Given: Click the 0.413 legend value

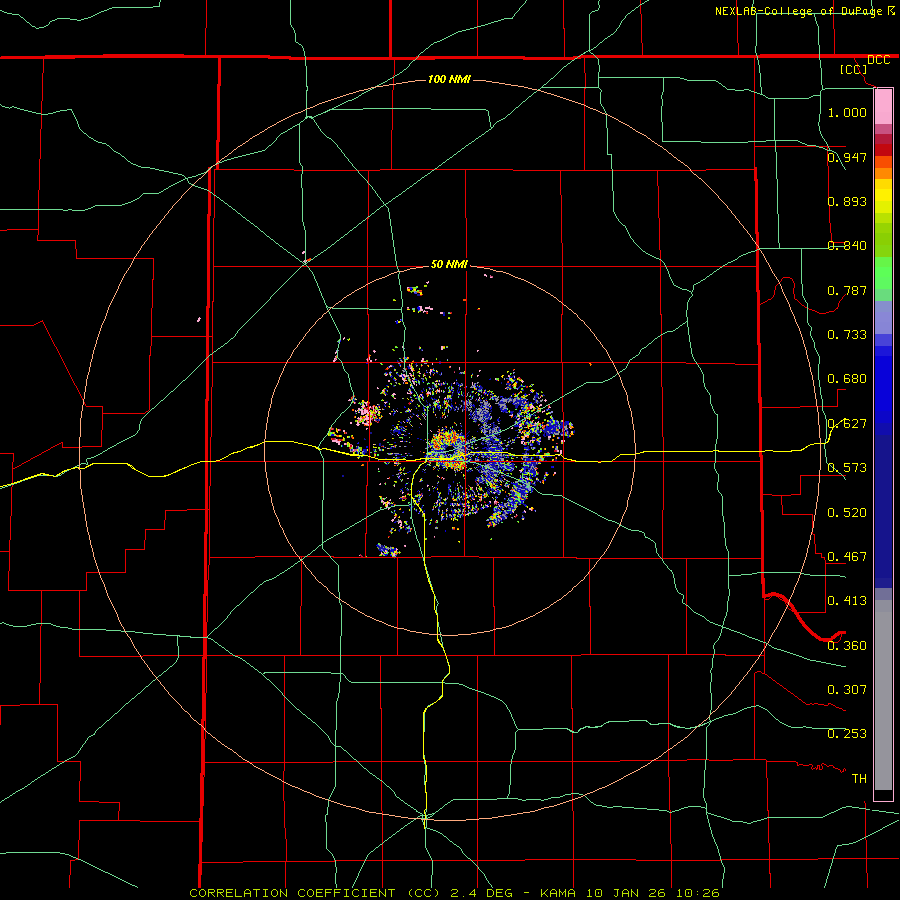Looking at the screenshot, I should pos(847,601).
